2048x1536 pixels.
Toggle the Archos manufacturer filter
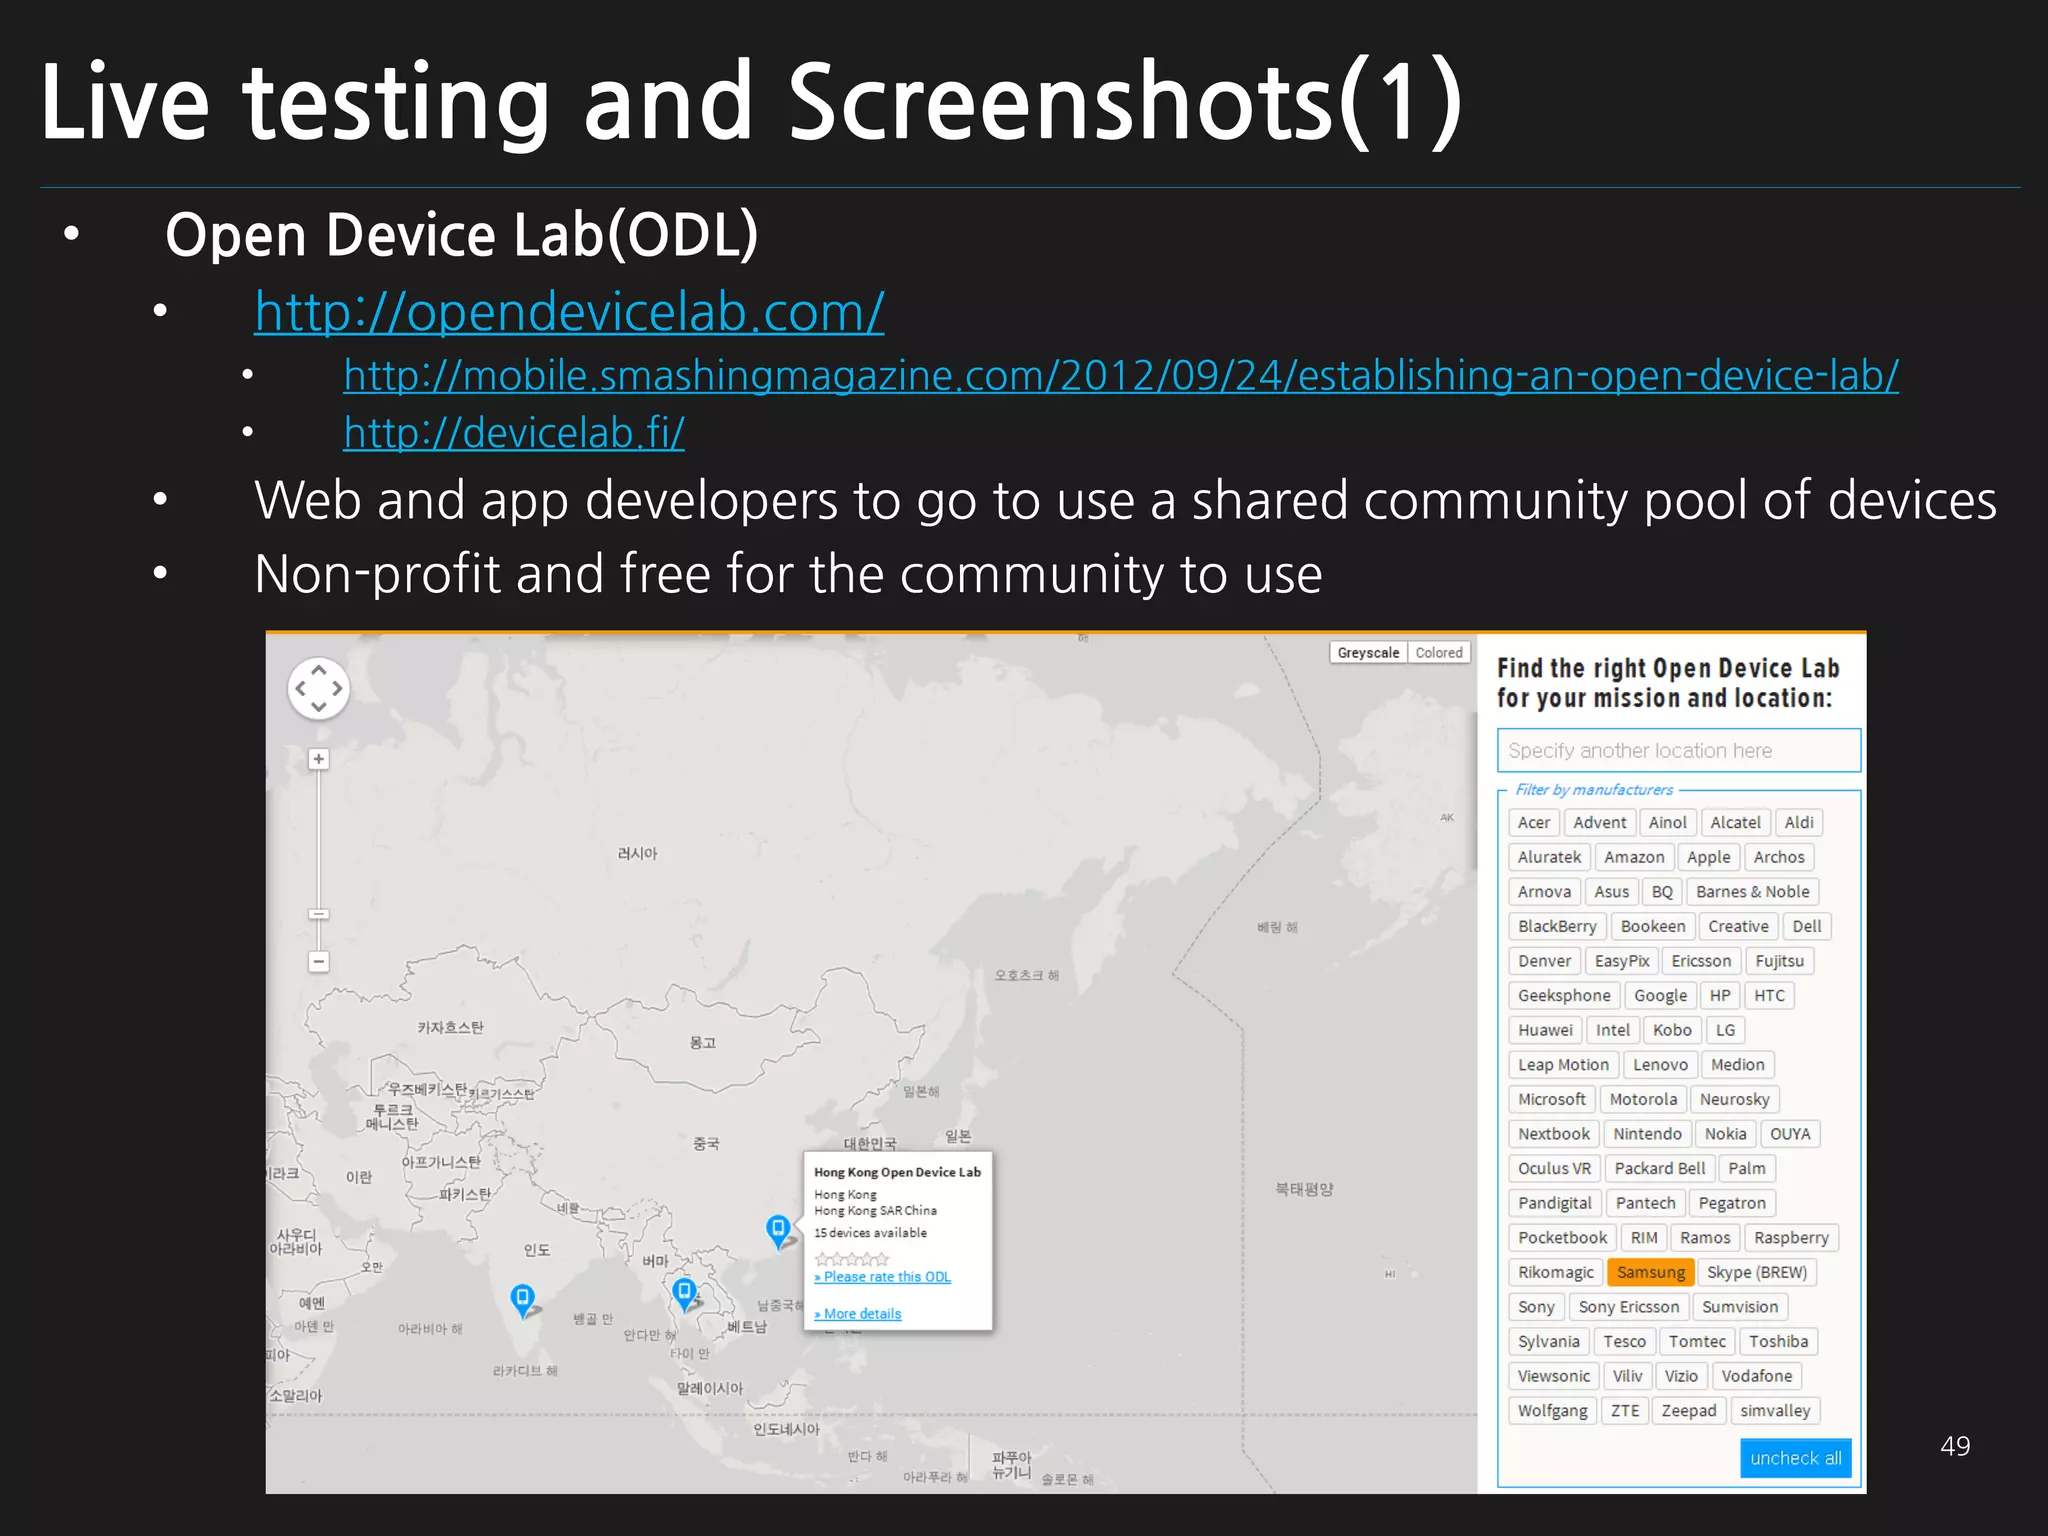pos(1779,857)
